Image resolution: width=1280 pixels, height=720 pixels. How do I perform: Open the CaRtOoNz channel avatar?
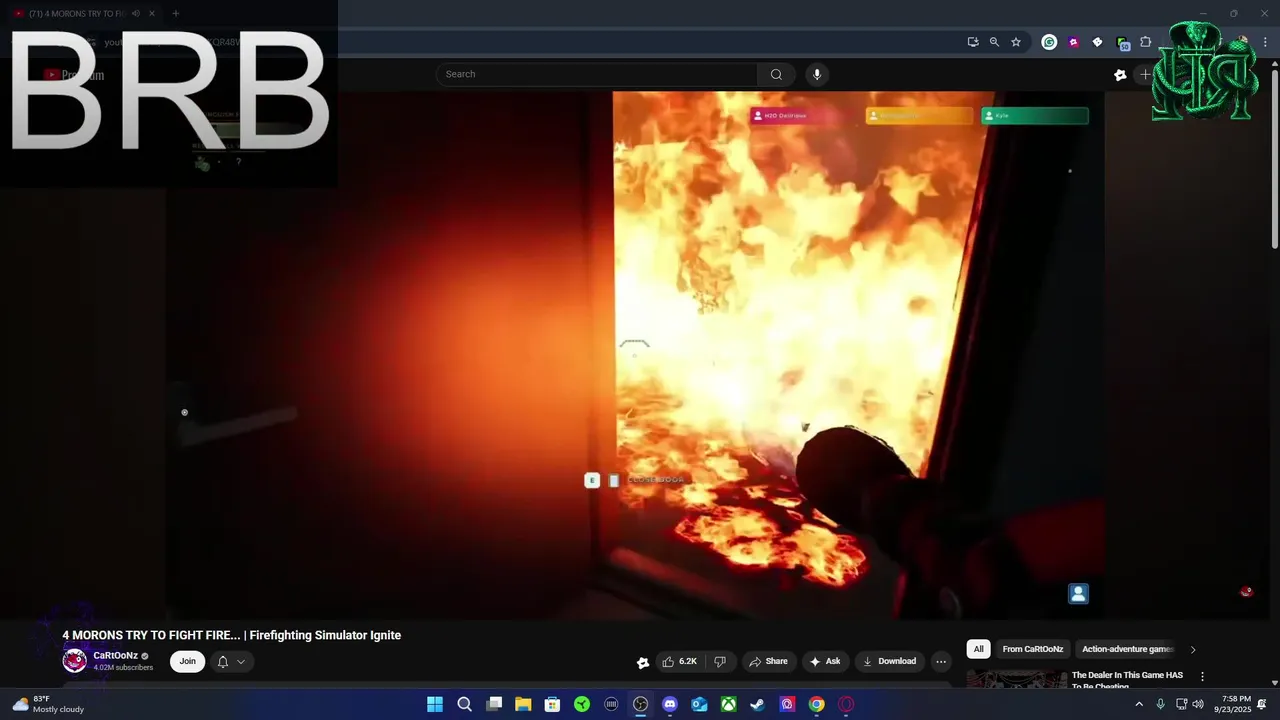click(75, 661)
